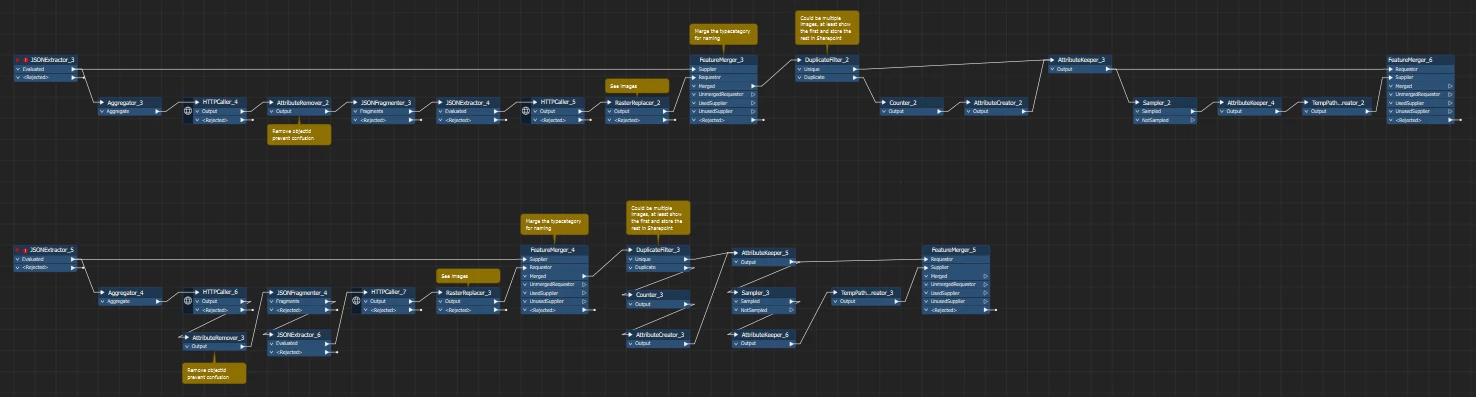Expand the Fragments port chevron on JSONFragmenter_4
The width and height of the screenshot is (1476, 397).
click(271, 301)
